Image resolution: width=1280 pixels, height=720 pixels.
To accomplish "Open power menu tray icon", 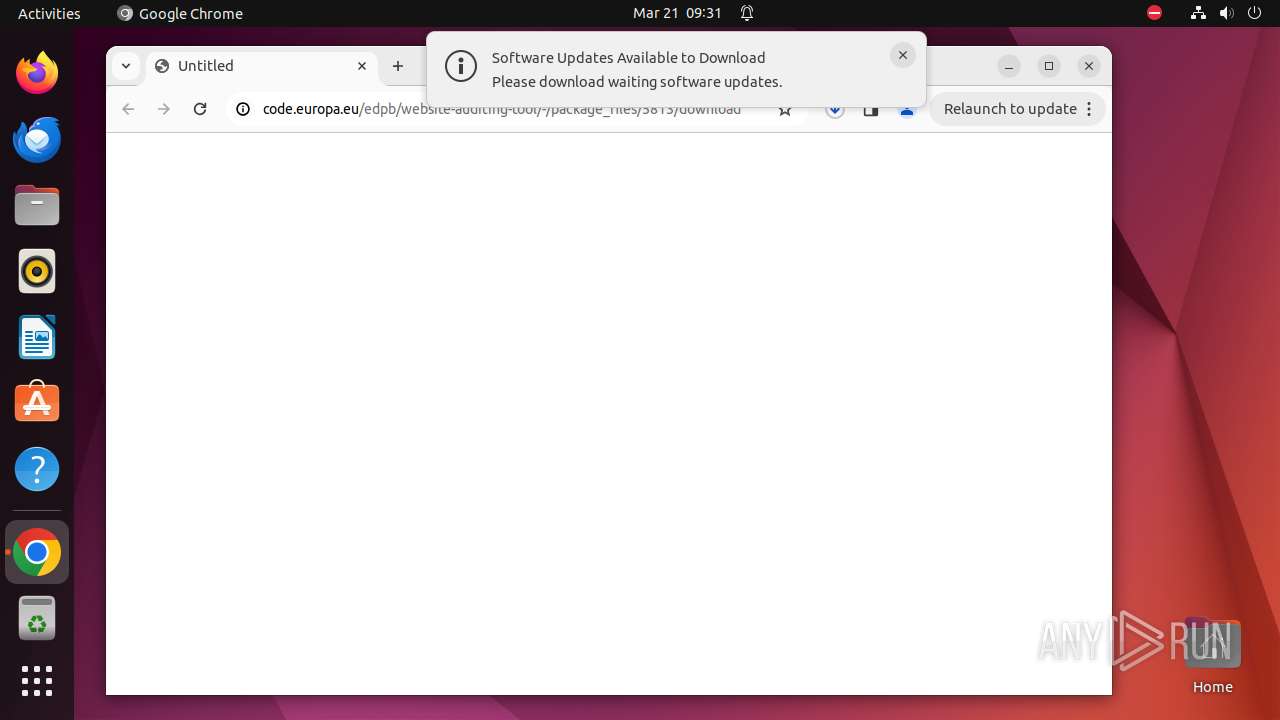I will pyautogui.click(x=1254, y=13).
